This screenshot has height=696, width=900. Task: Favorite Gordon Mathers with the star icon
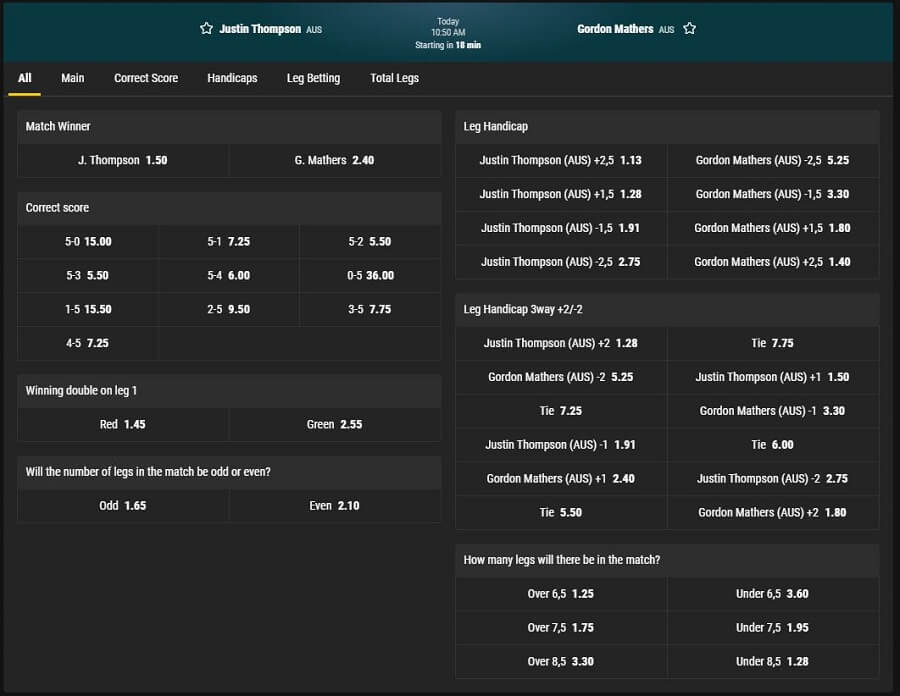pyautogui.click(x=689, y=29)
